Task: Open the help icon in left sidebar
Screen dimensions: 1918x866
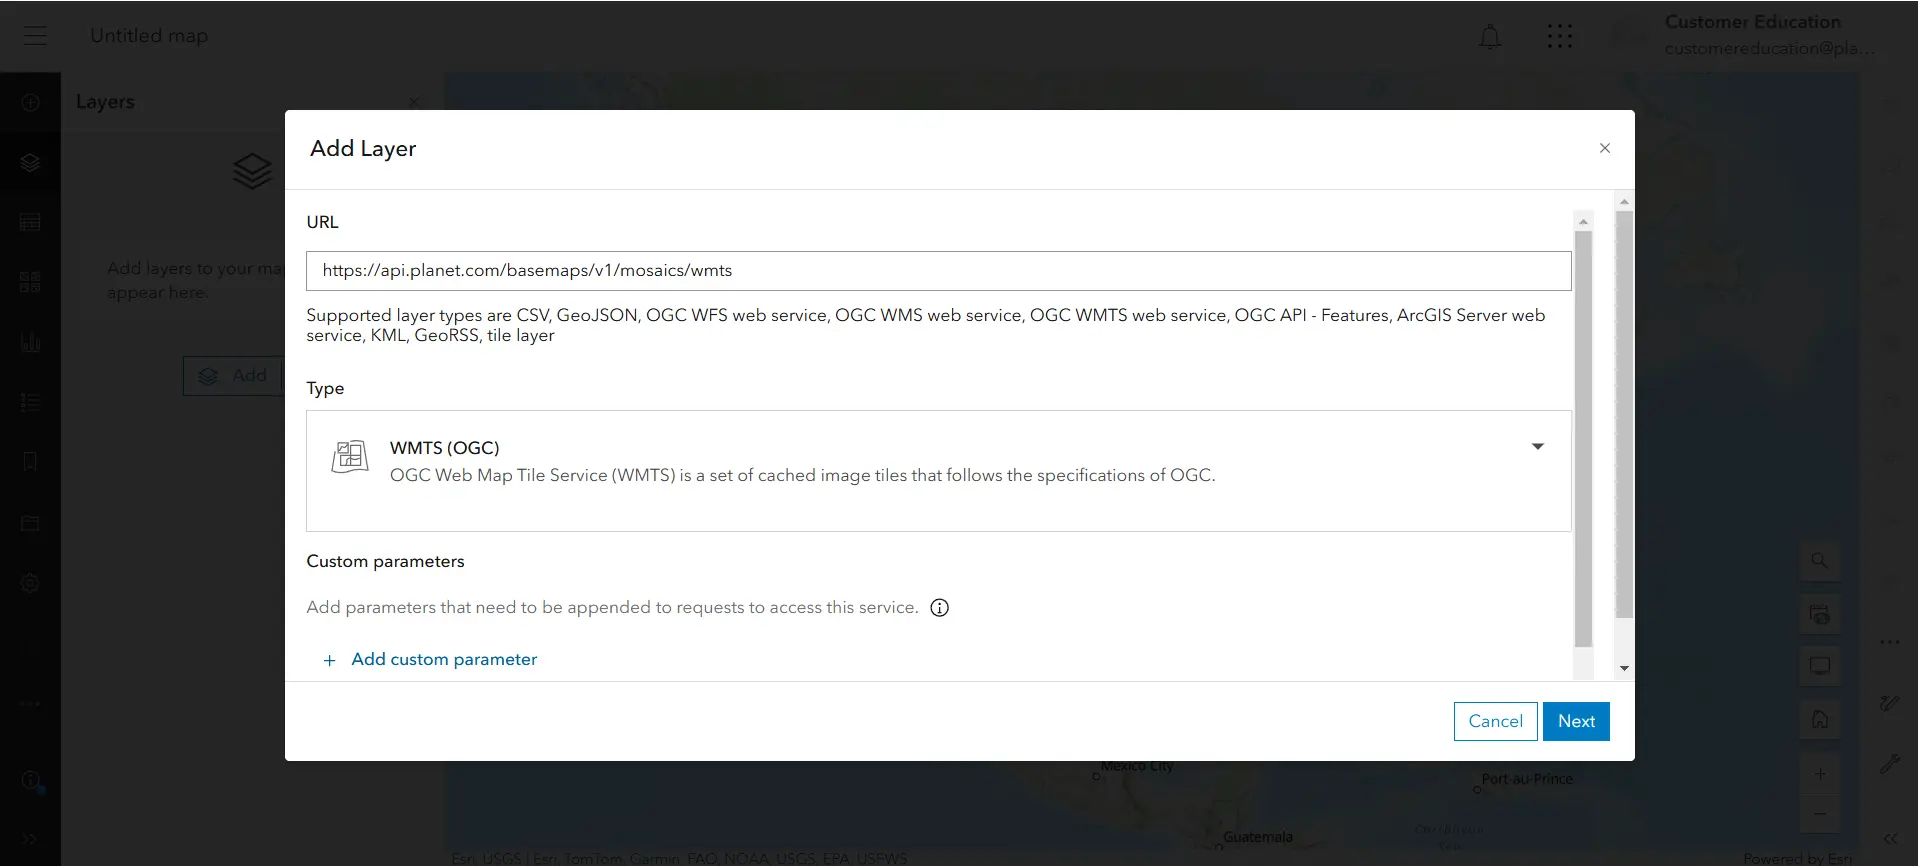Action: (x=30, y=780)
